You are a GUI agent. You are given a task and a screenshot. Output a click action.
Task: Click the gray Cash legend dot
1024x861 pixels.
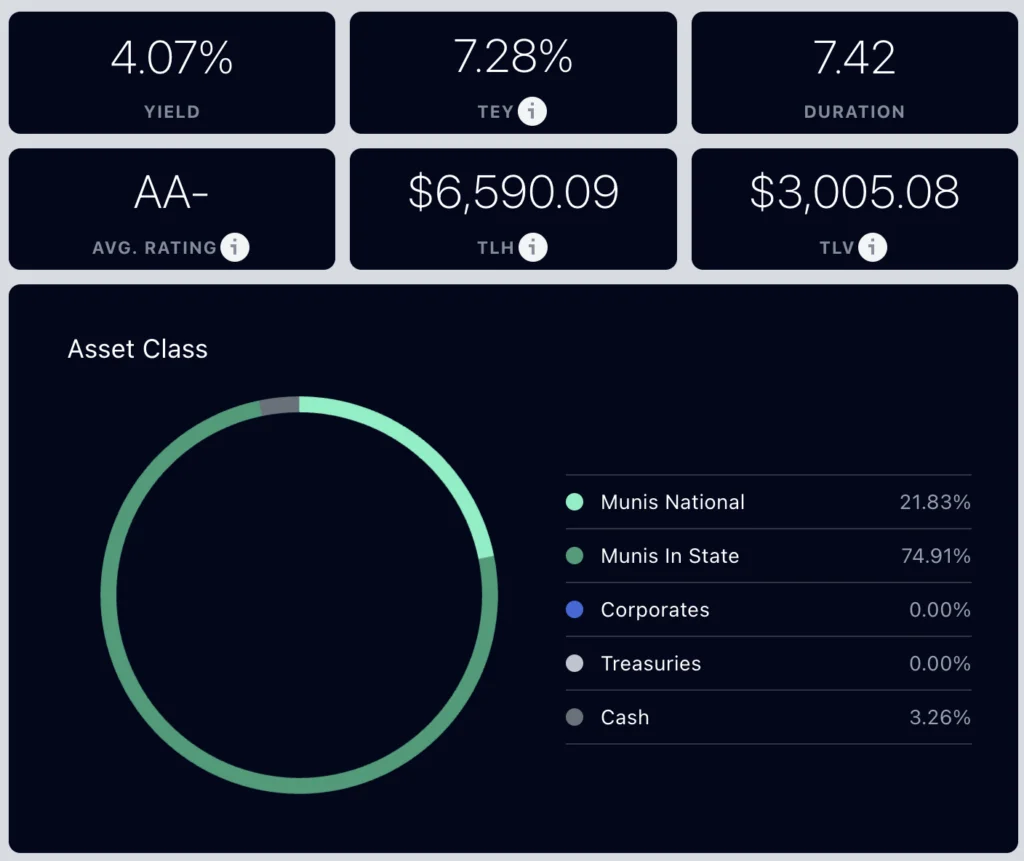[575, 717]
